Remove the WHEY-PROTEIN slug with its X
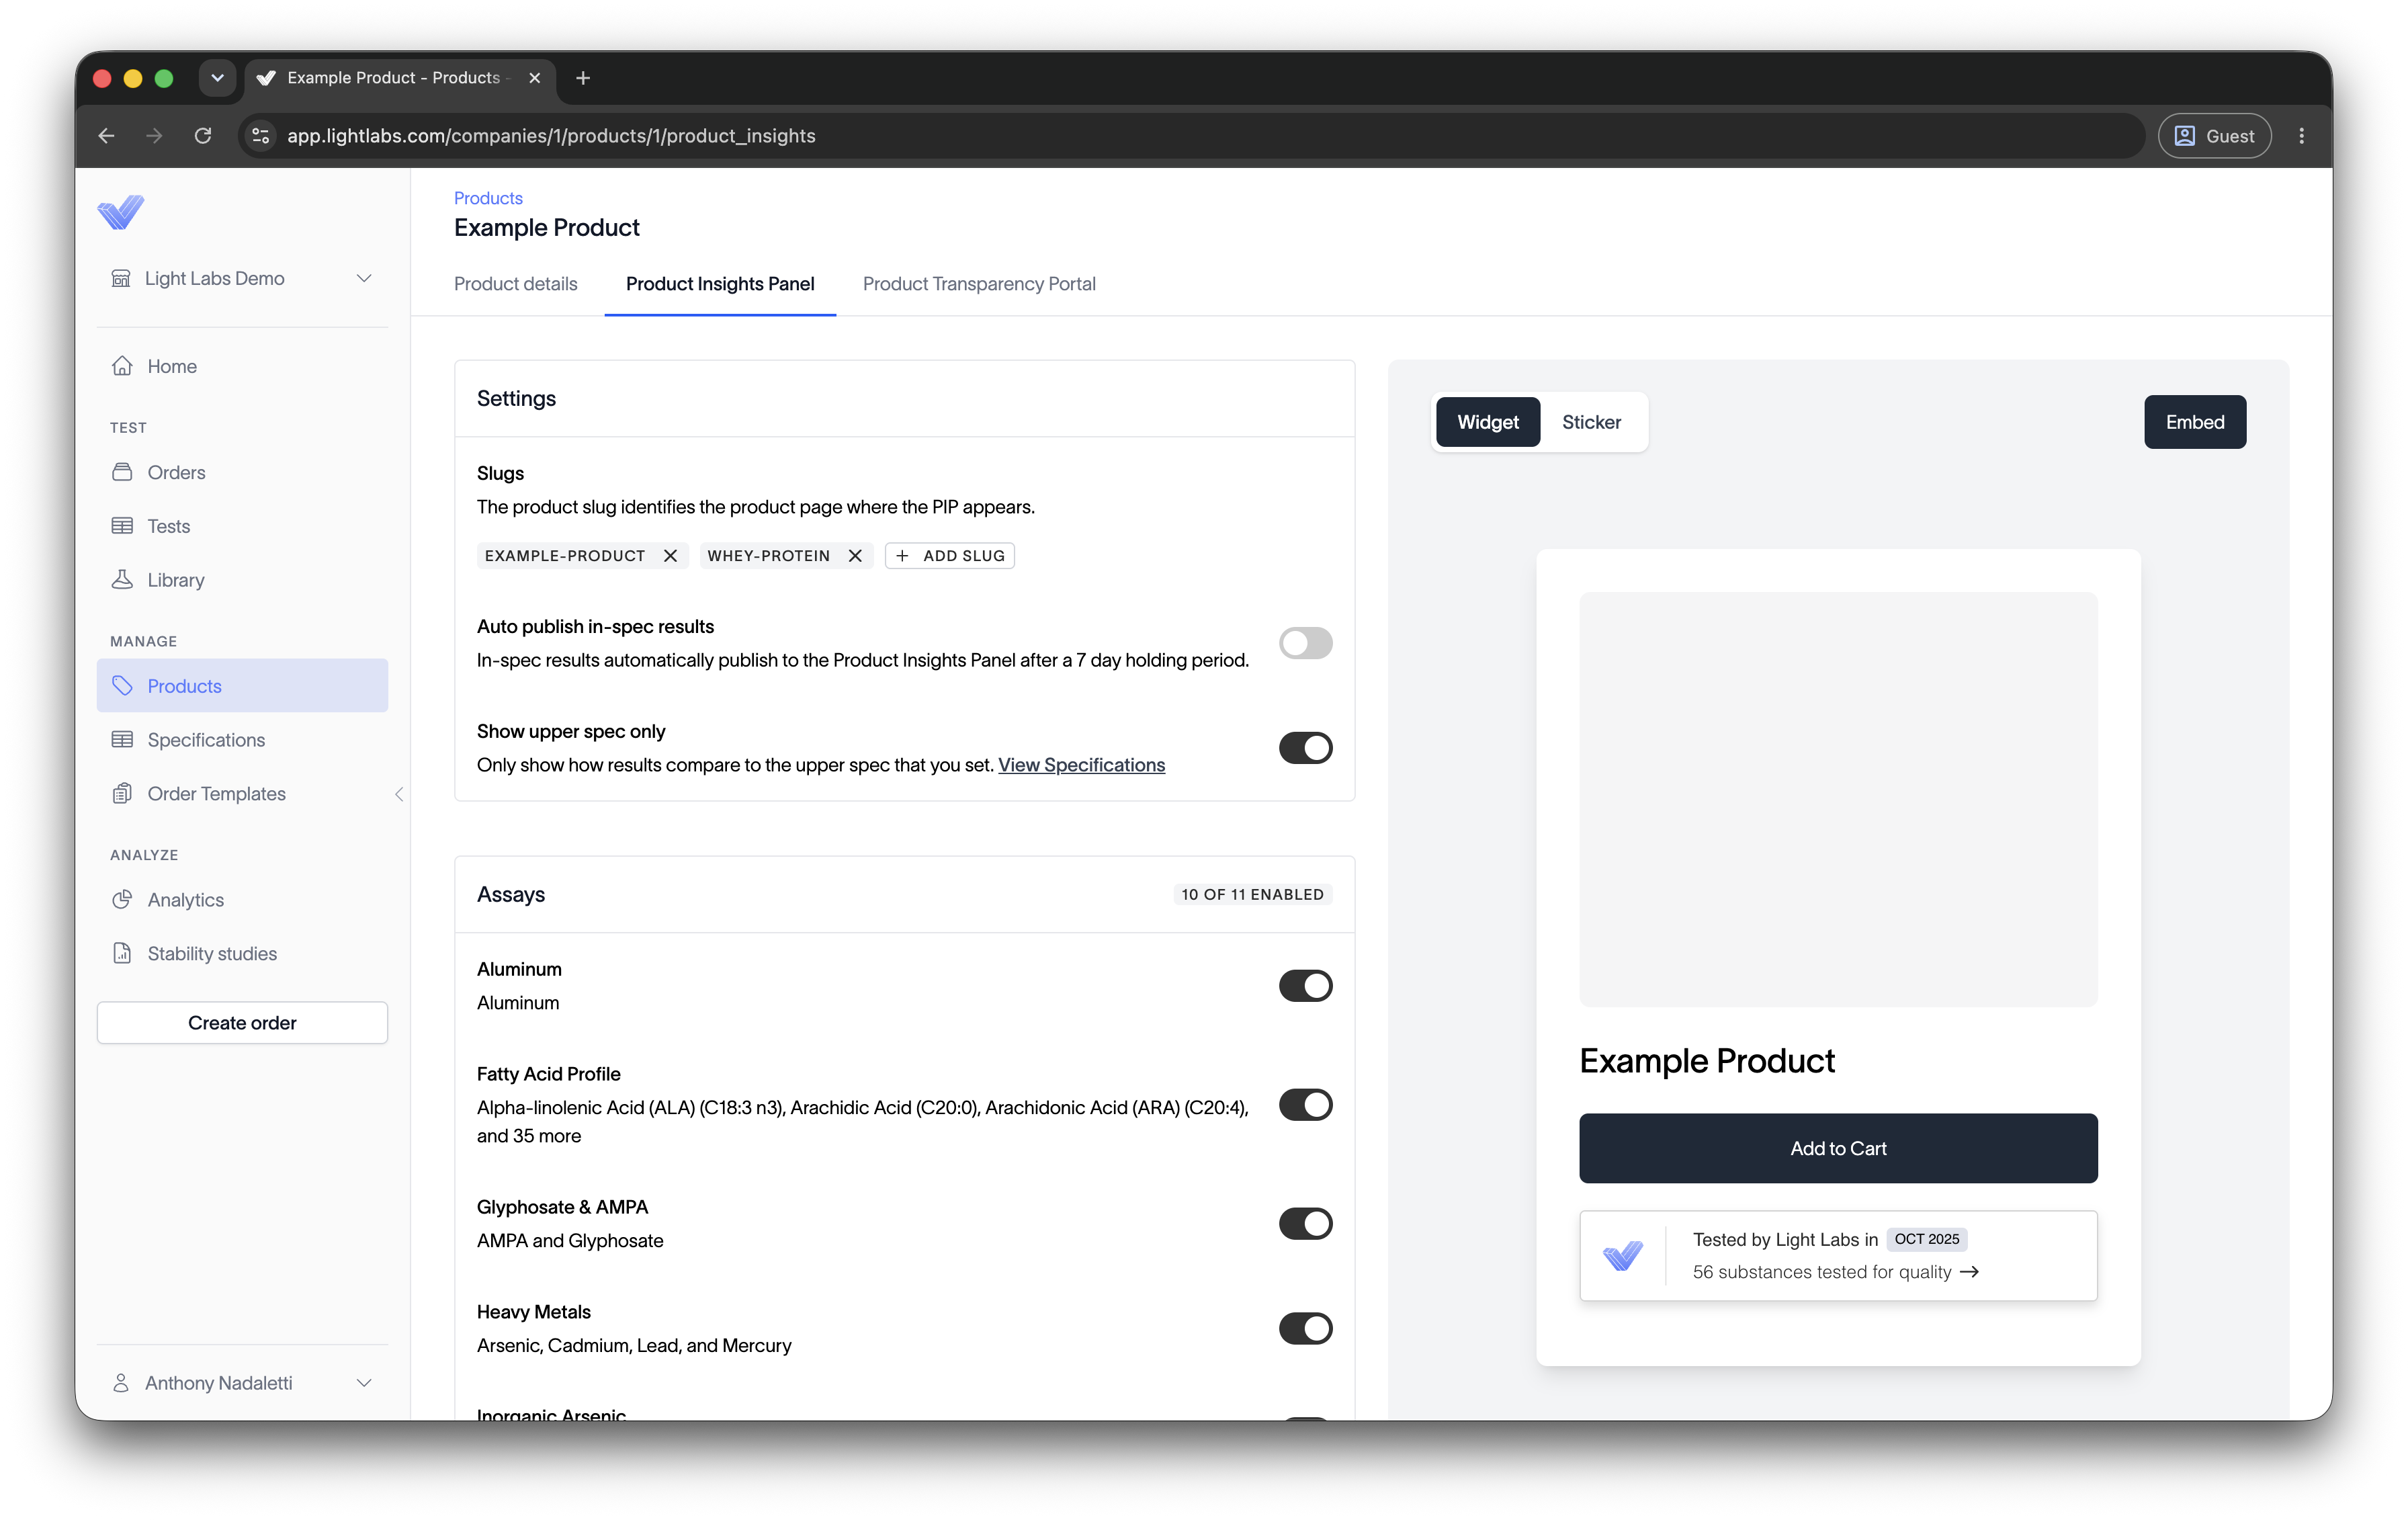 tap(855, 556)
